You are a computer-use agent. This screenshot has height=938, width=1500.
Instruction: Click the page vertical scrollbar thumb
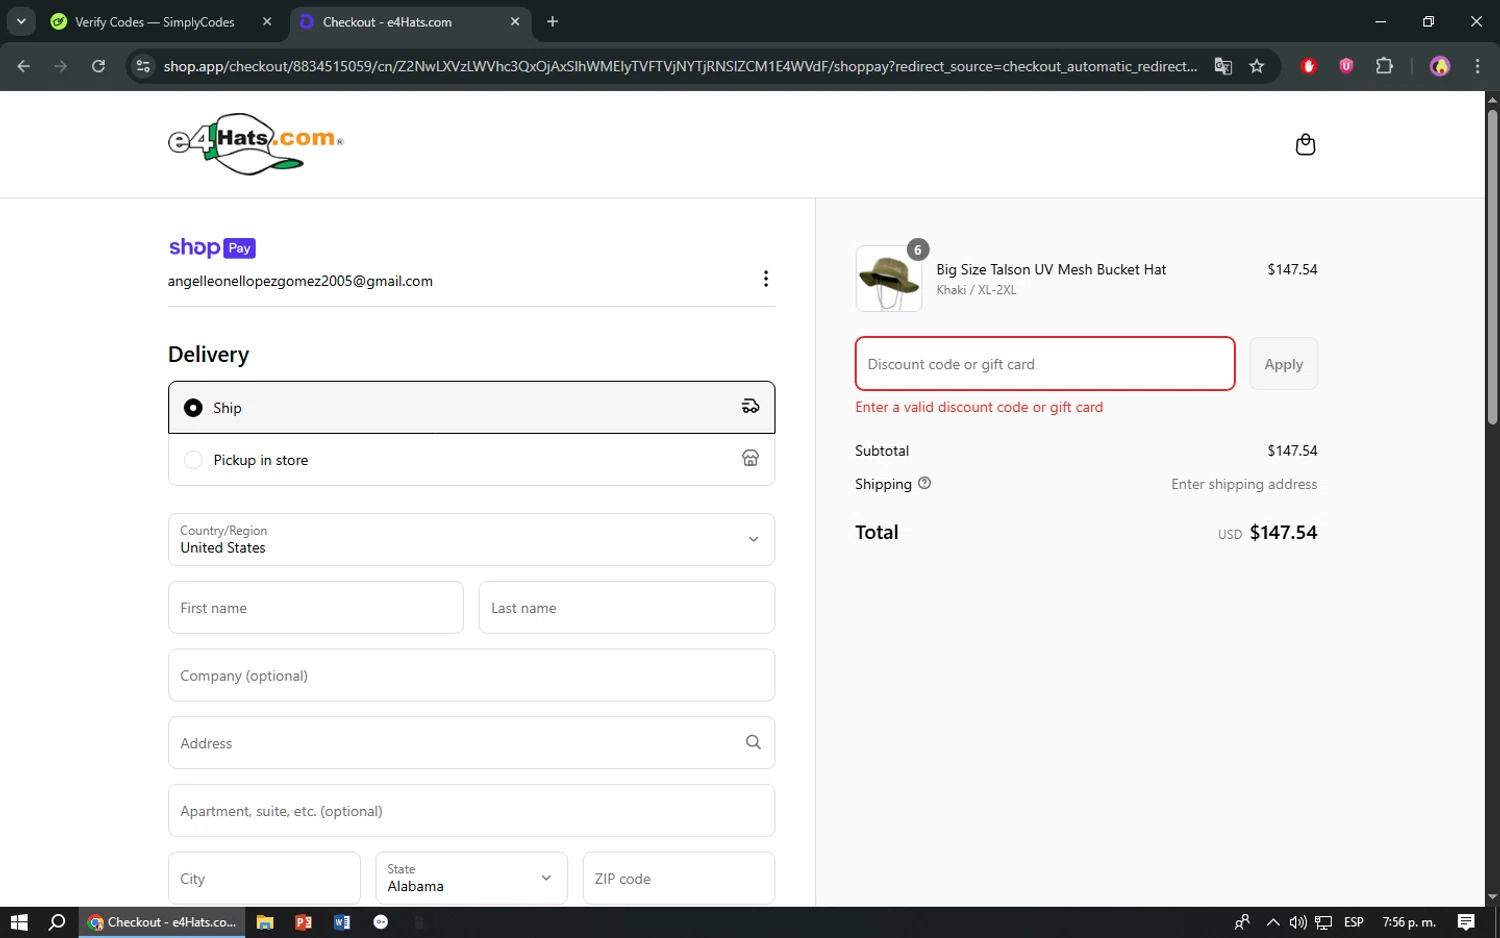1492,267
